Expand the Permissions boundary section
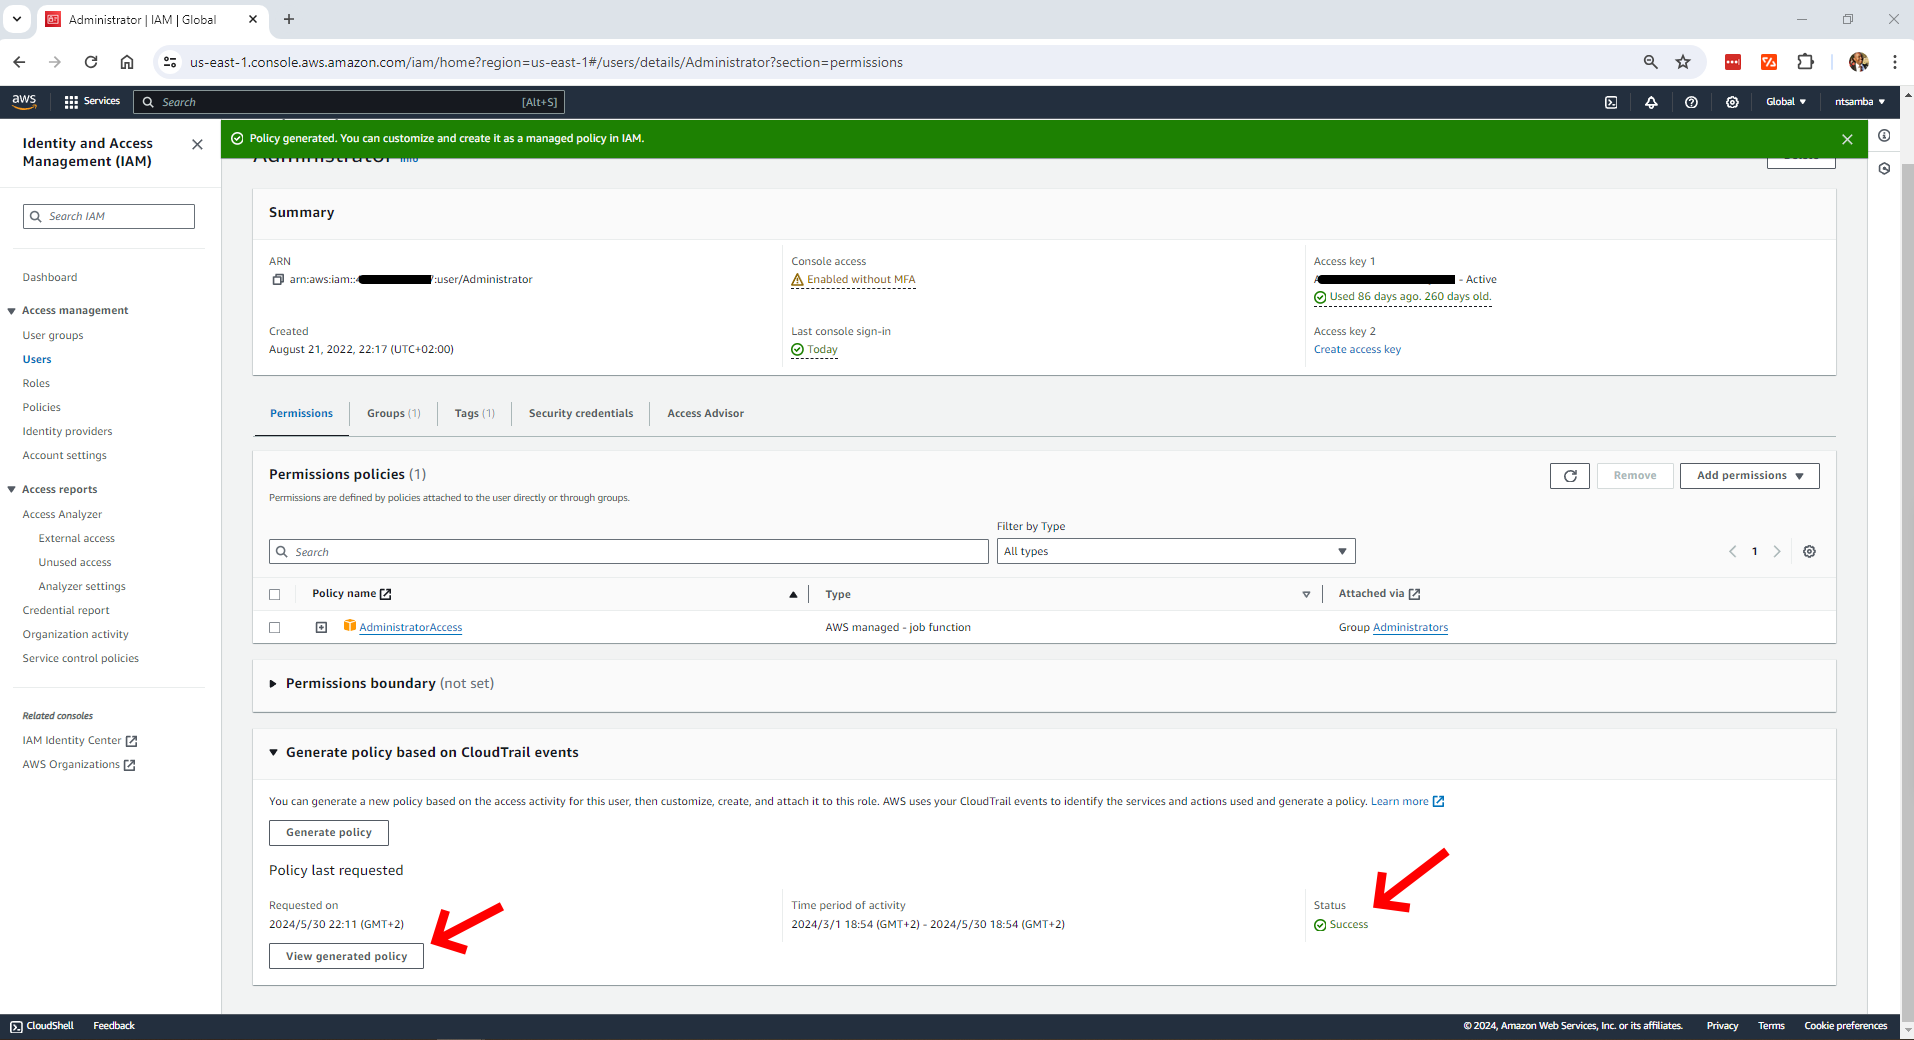The width and height of the screenshot is (1914, 1040). click(x=273, y=684)
